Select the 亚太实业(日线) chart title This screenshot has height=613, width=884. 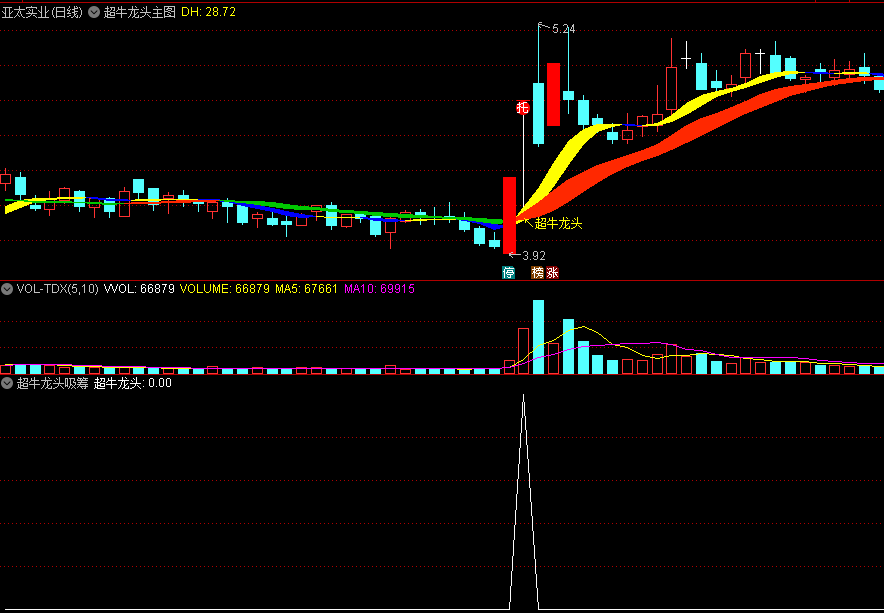pyautogui.click(x=42, y=12)
